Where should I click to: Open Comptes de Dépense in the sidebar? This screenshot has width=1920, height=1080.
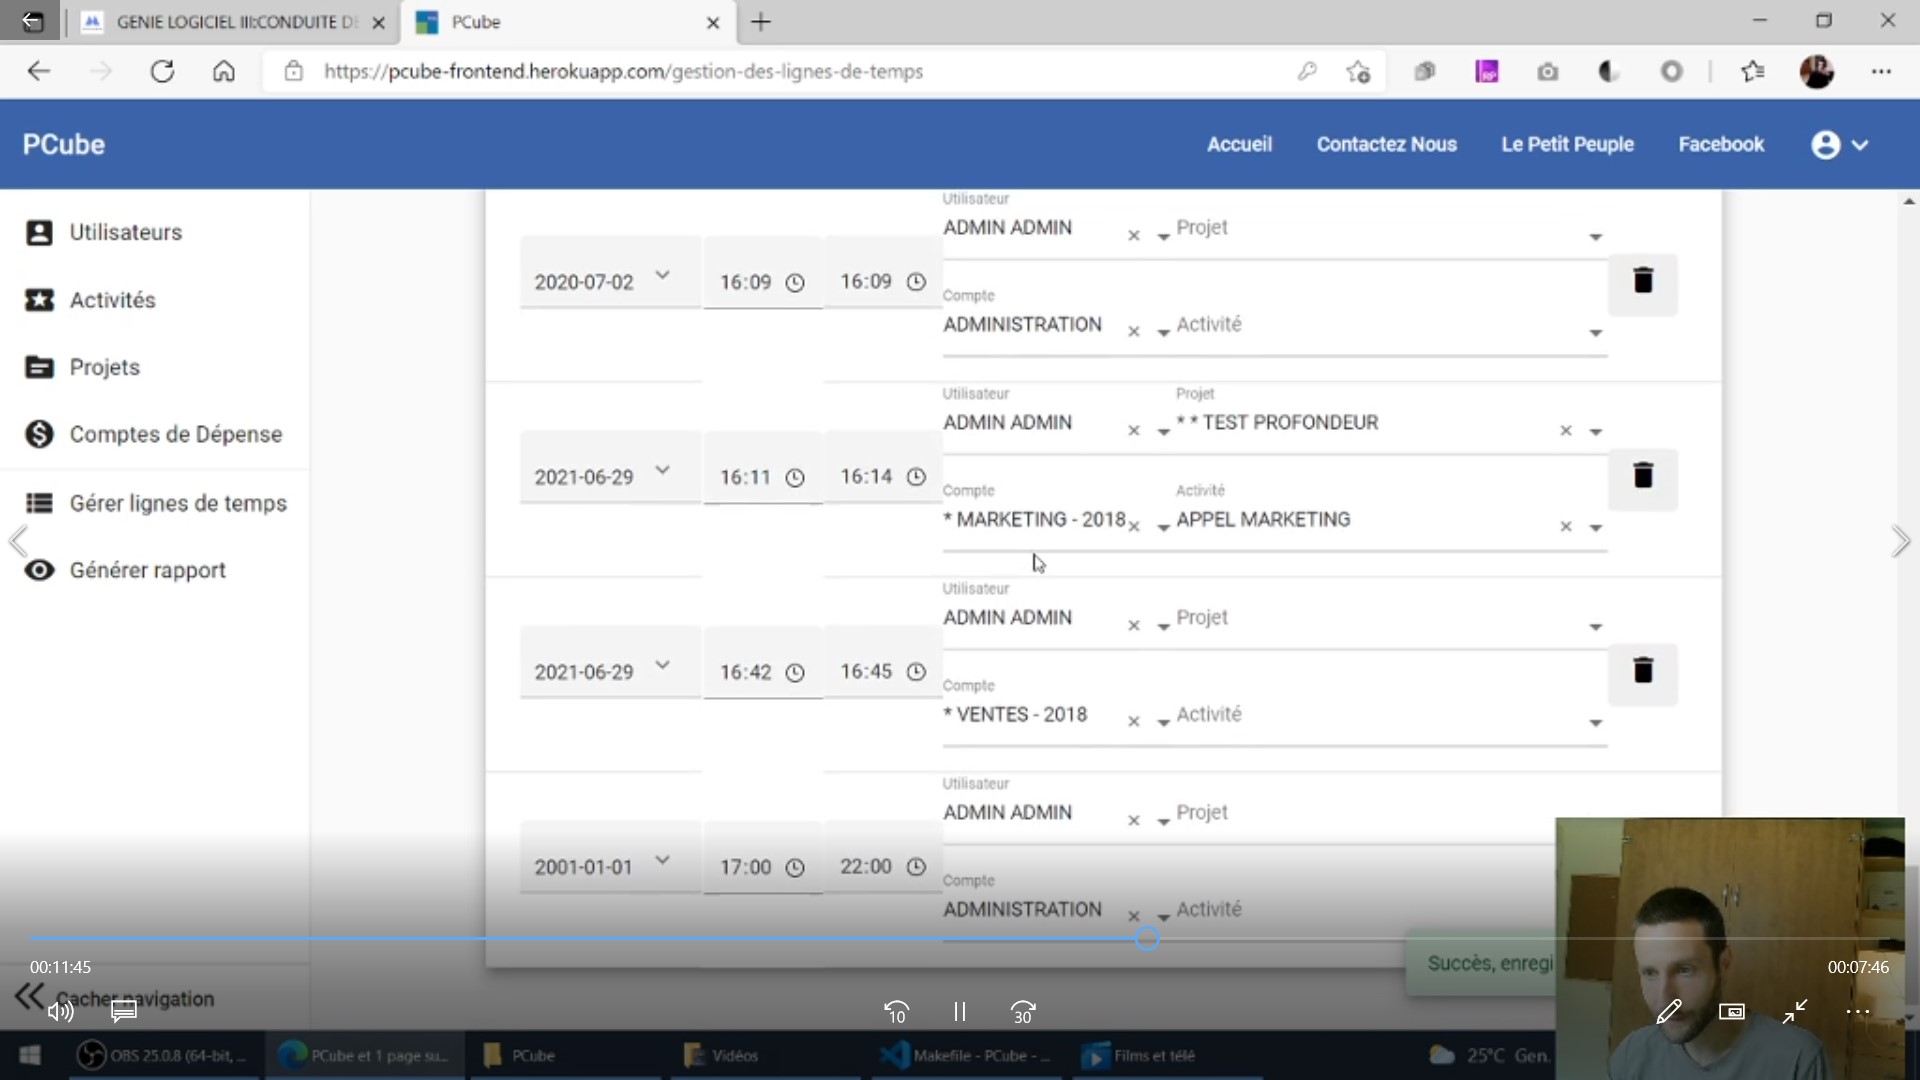pos(154,434)
